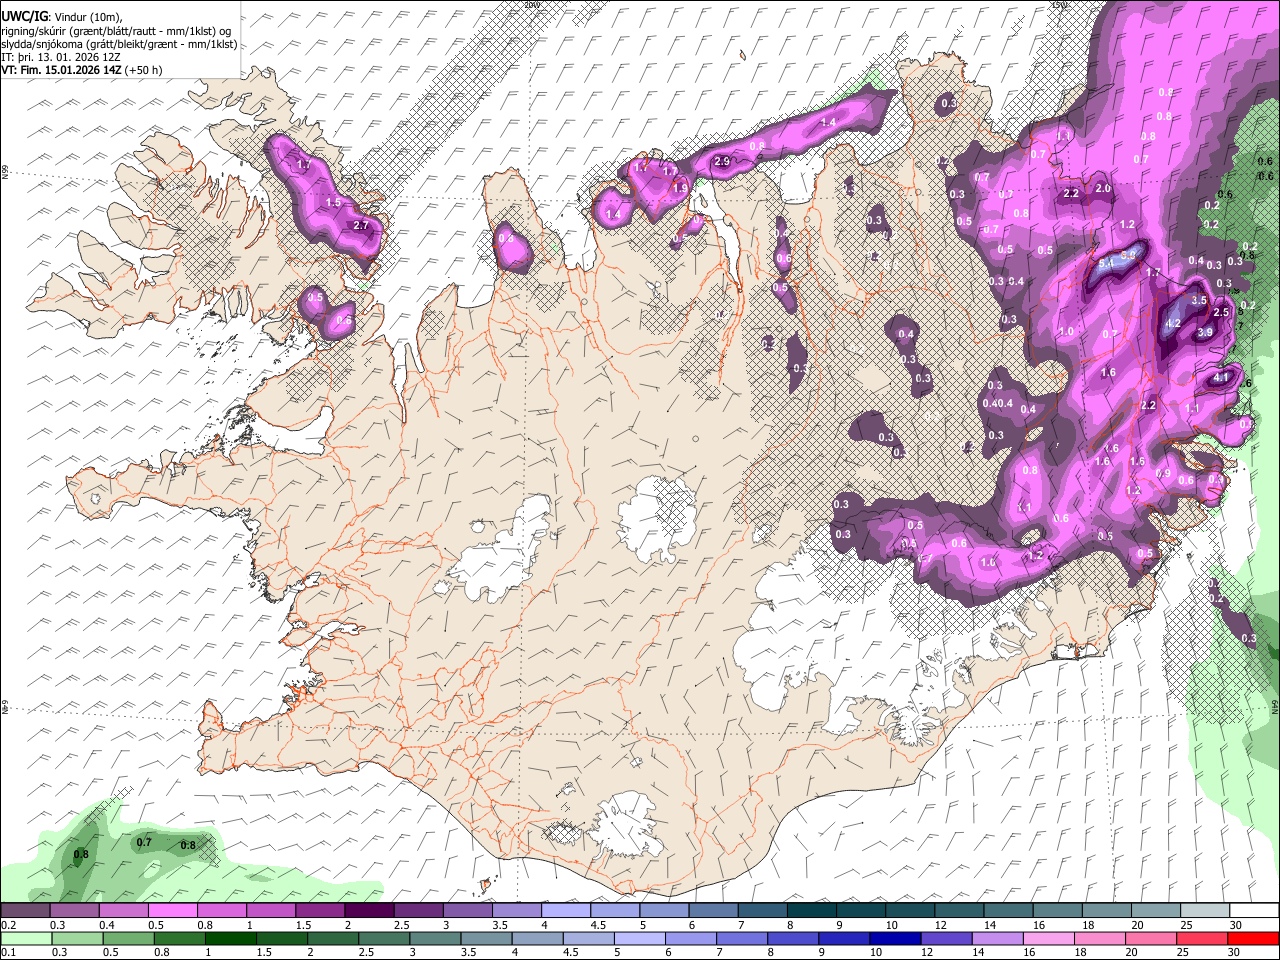The image size is (1280, 960).
Task: Pick the deep blue rain swatch between 10 and 12
Action: click(893, 938)
